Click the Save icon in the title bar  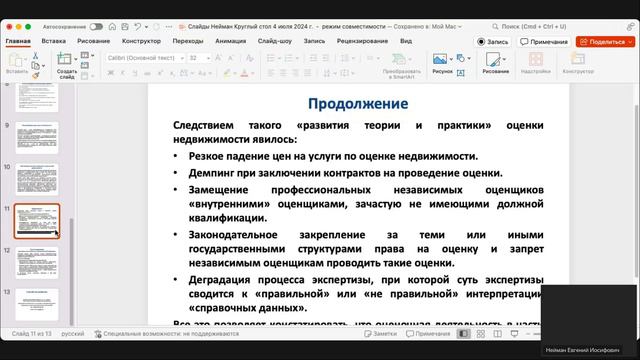click(125, 27)
